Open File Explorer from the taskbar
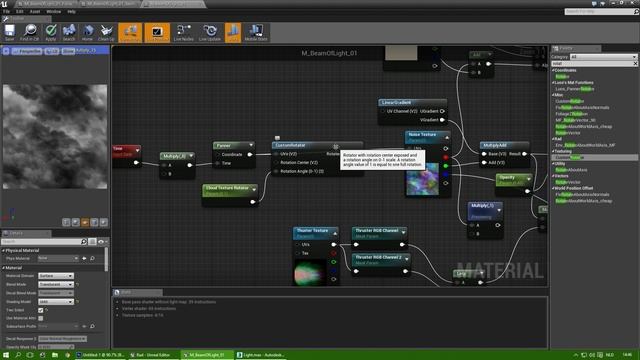Image resolution: width=640 pixels, height=360 pixels. tap(55, 355)
